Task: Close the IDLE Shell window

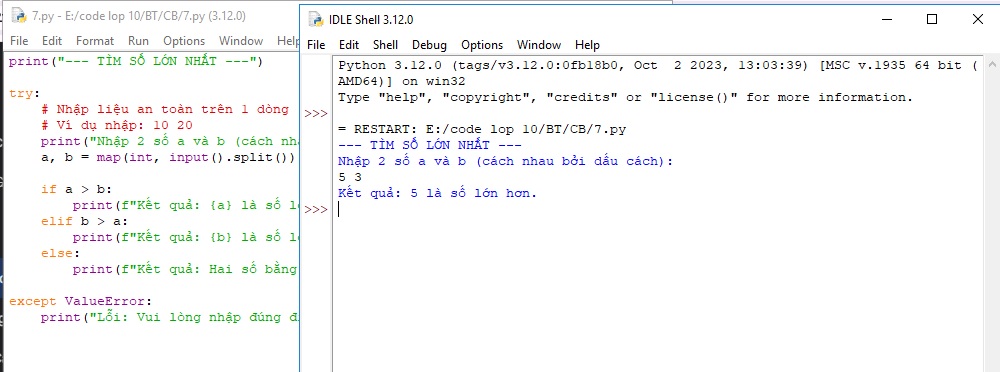Action: (977, 19)
